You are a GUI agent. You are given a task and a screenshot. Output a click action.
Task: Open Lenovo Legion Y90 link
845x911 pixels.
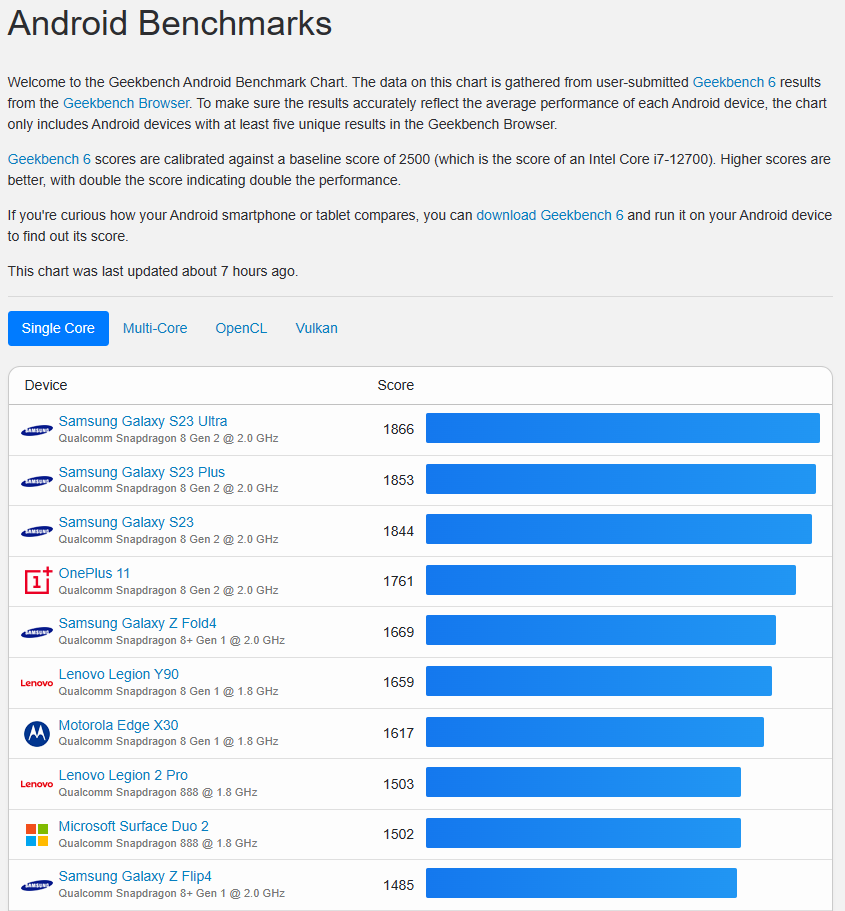click(x=119, y=674)
